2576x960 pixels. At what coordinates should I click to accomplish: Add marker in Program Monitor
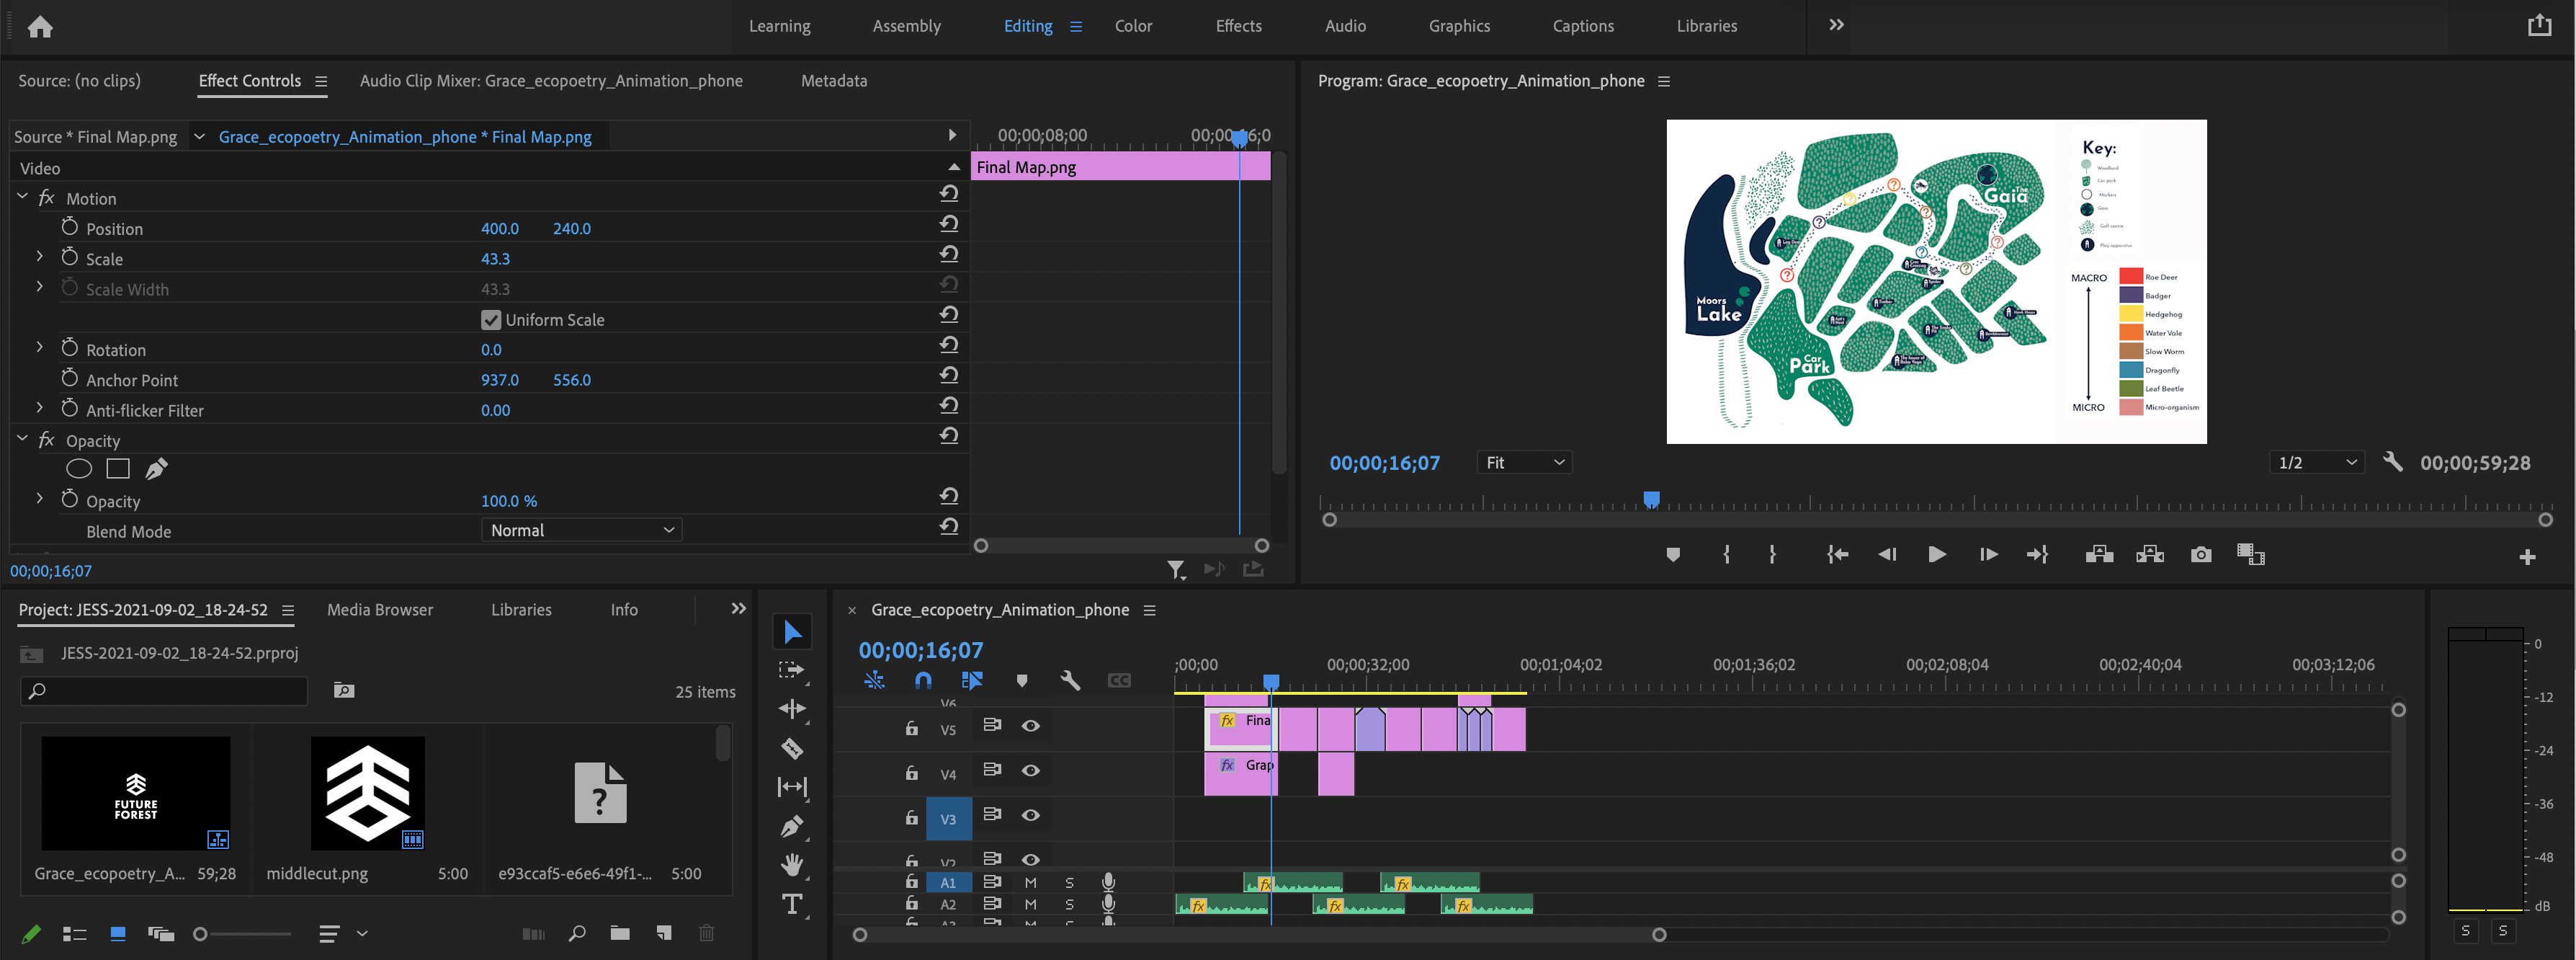[1673, 555]
